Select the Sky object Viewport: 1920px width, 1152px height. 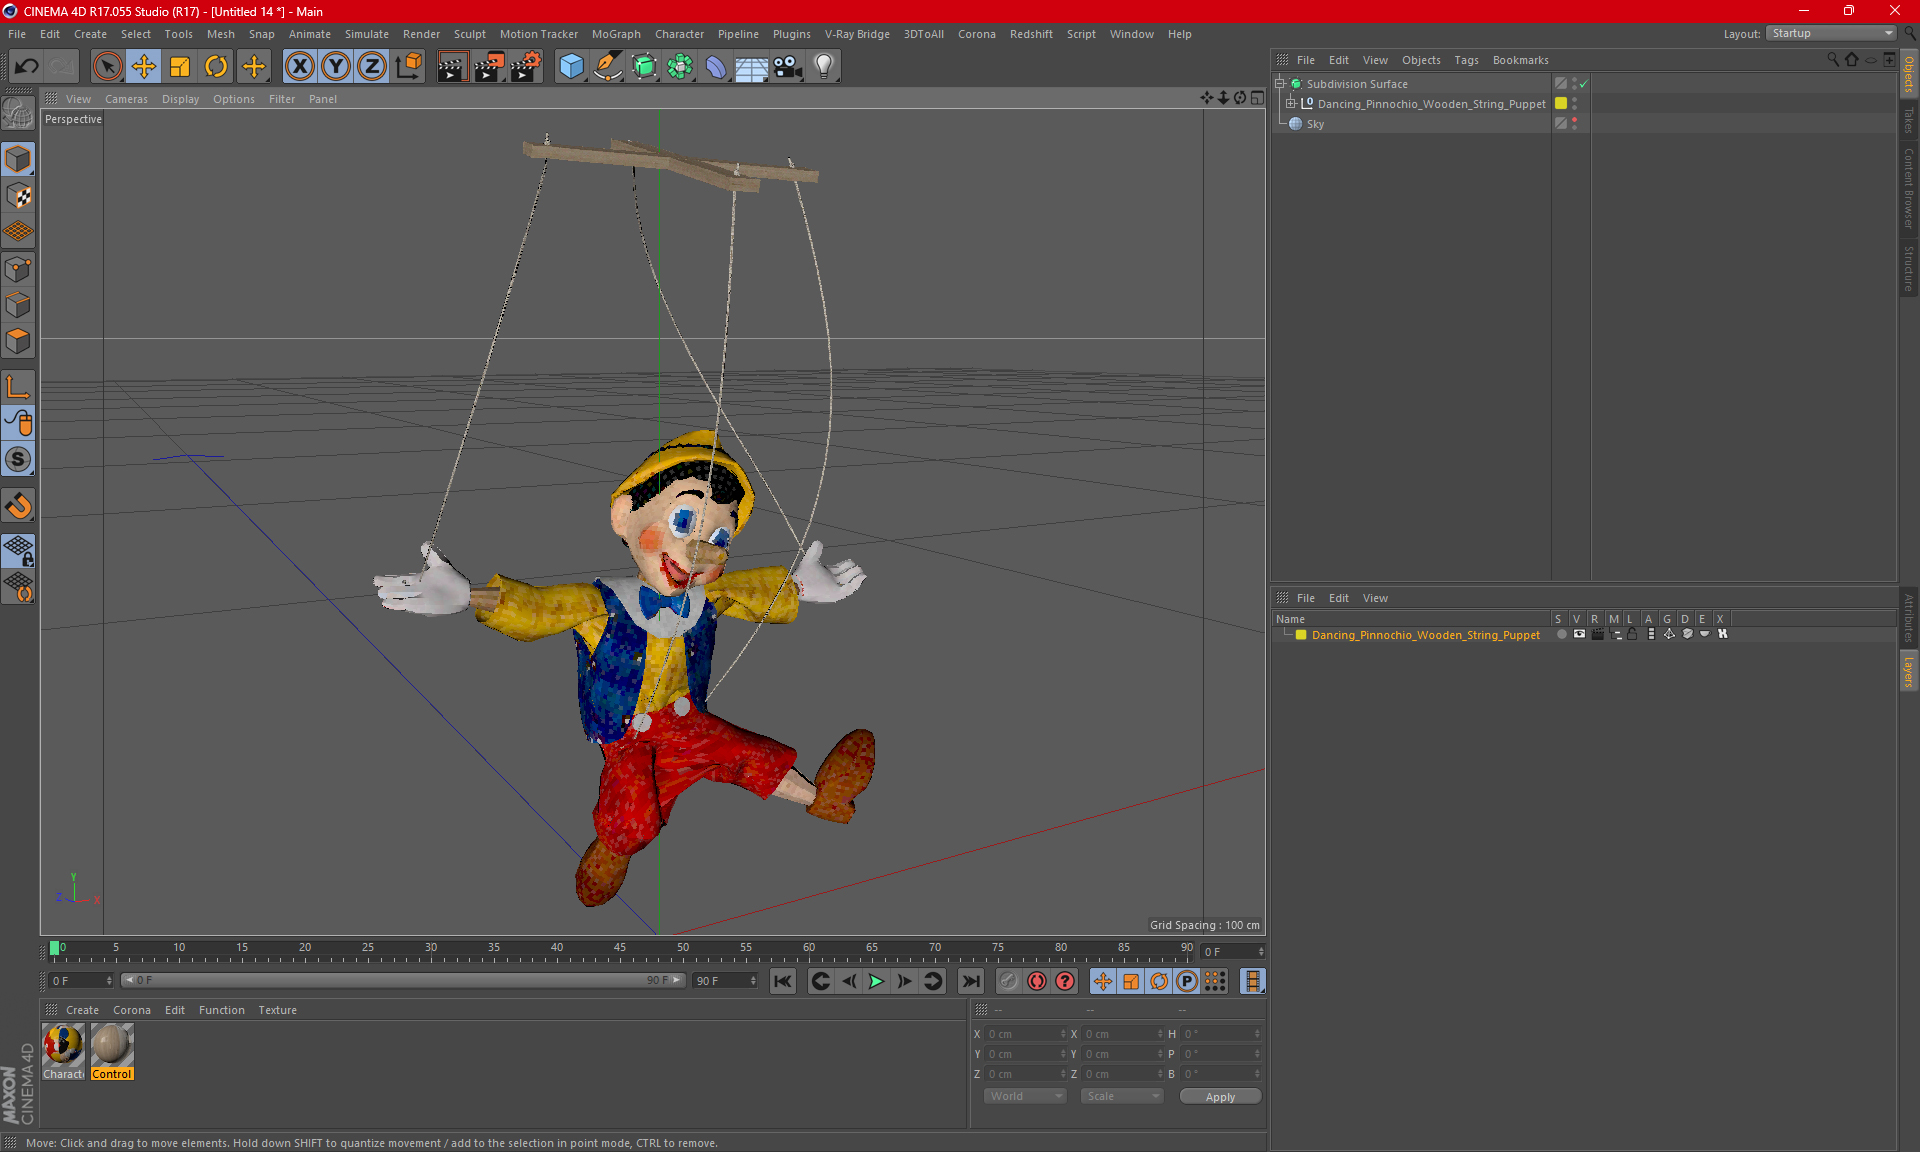click(x=1315, y=124)
